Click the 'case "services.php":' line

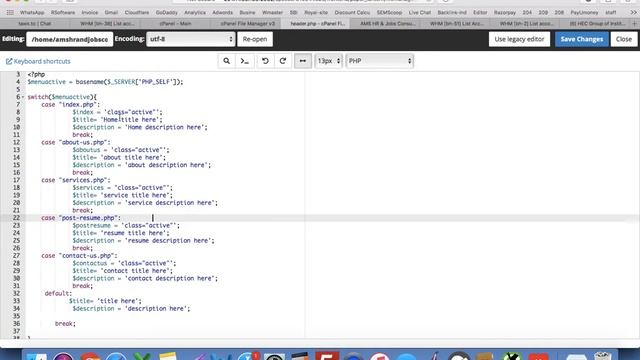[x=76, y=180]
